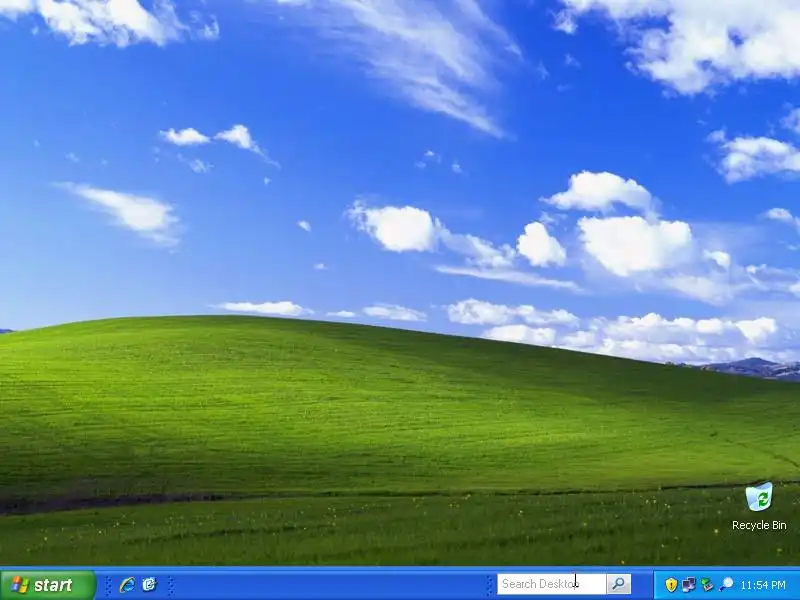
Task: Select the Recycle Bin desktop icon
Action: point(759,507)
